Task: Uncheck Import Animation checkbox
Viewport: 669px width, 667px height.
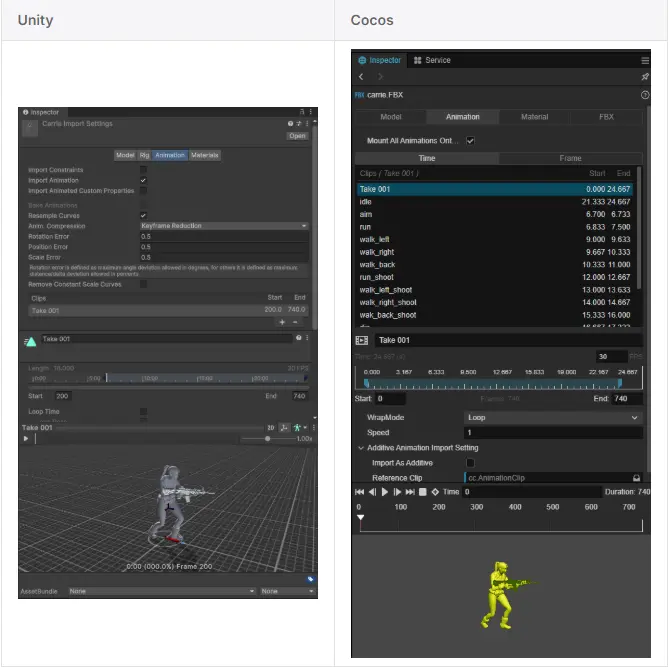Action: coord(143,180)
